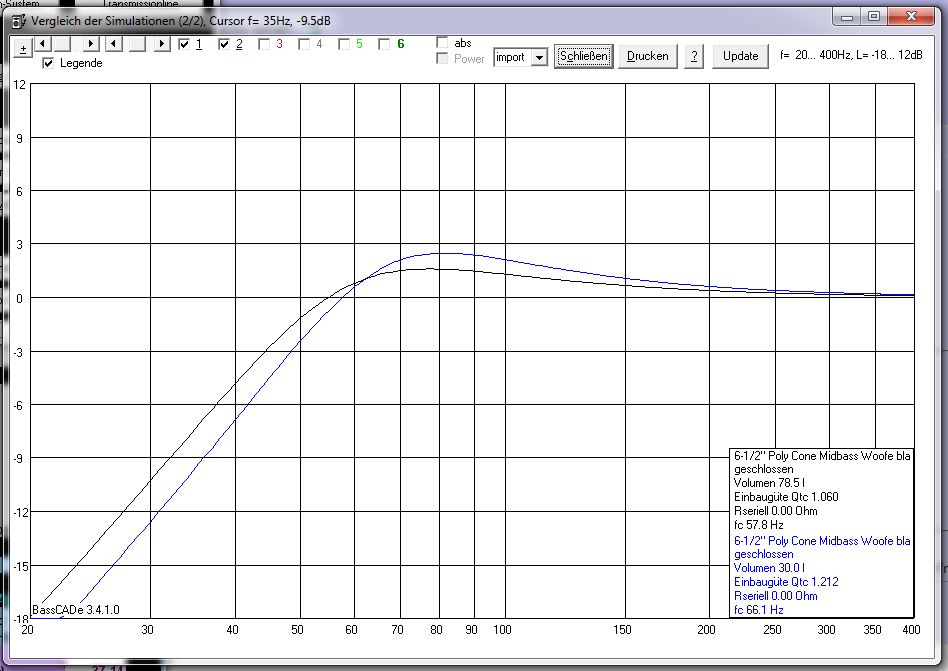Click the blue 'fc 66.1 Hz' legend line
Viewport: 948px width, 671px height.
pyautogui.click(x=759, y=610)
